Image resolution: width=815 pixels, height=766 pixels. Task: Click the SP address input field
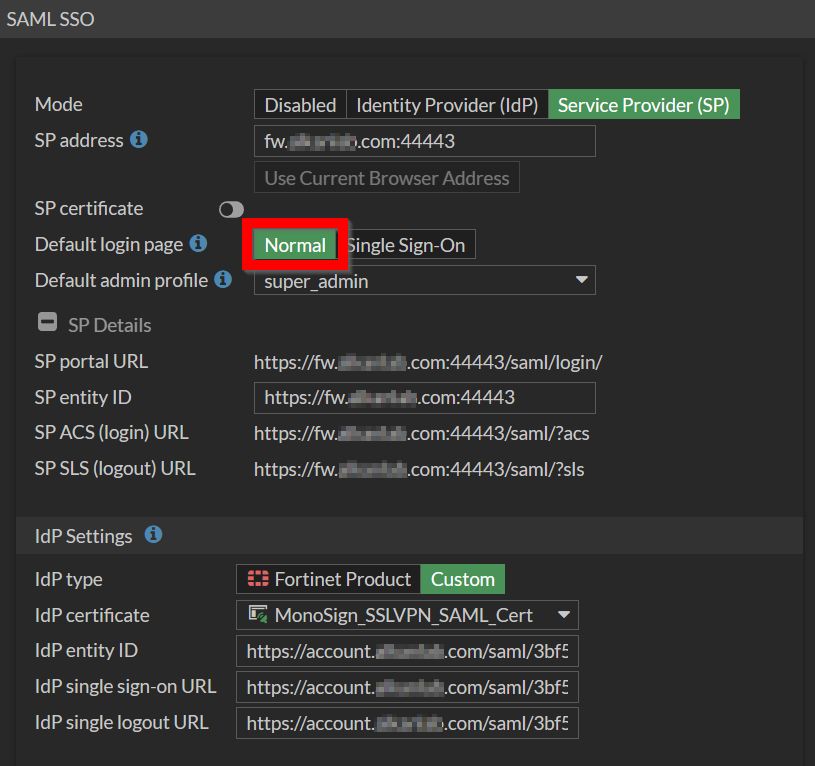coord(424,141)
